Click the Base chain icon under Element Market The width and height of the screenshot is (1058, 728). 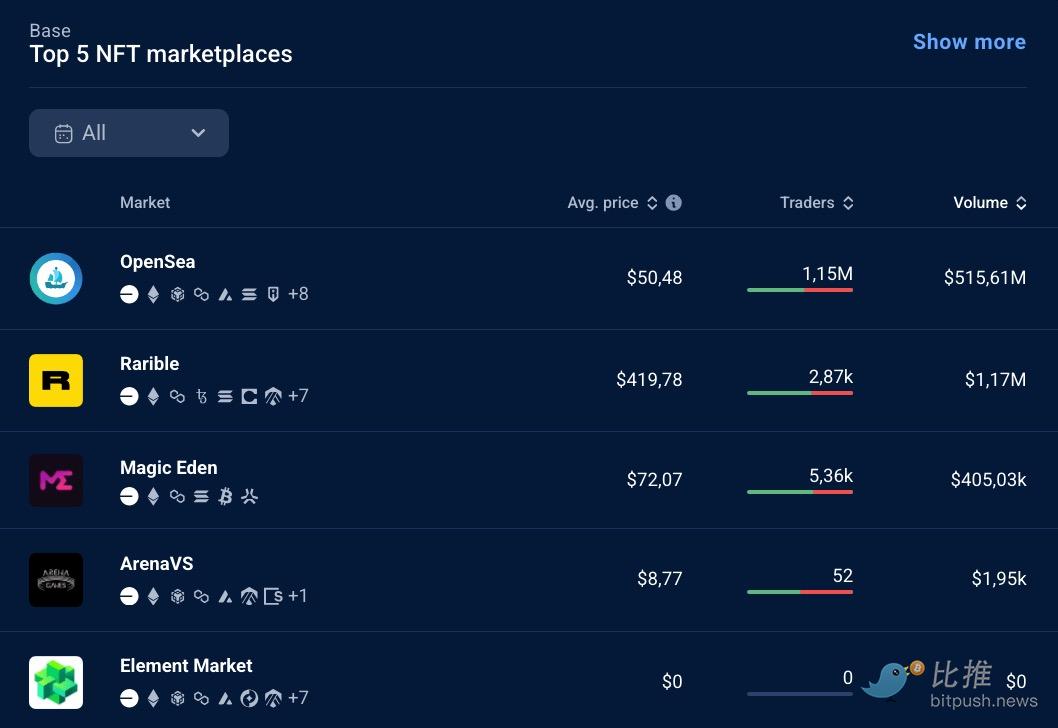(x=129, y=698)
